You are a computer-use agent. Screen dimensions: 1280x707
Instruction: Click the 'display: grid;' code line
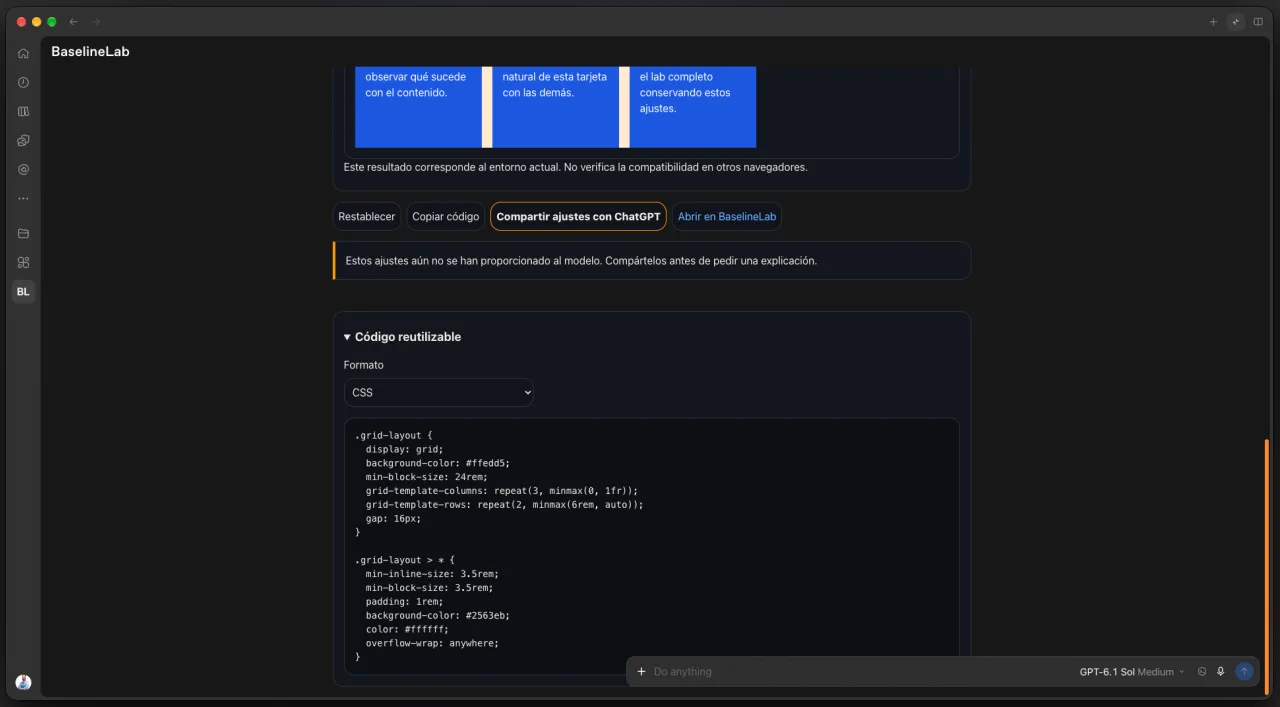404,450
